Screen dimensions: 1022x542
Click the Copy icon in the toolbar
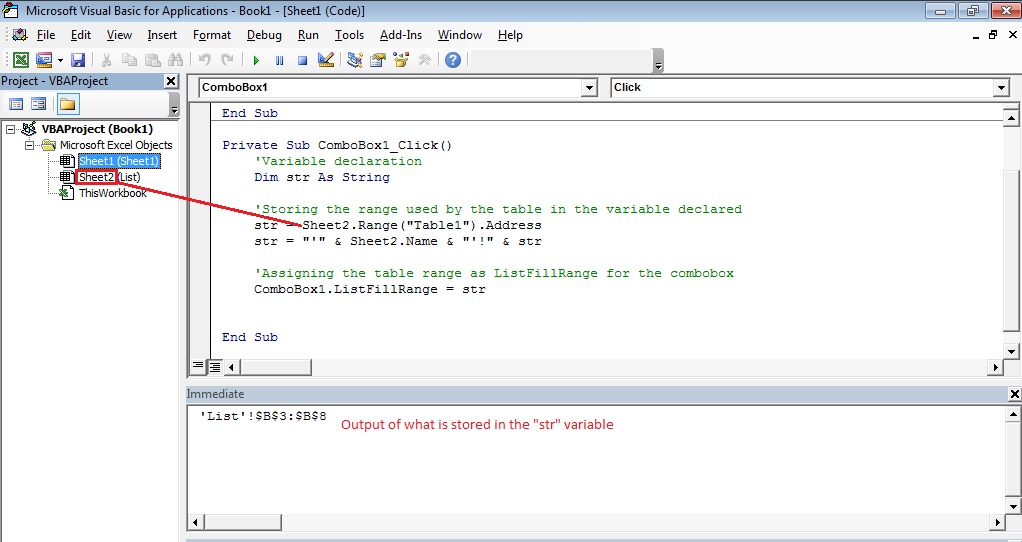pos(130,60)
